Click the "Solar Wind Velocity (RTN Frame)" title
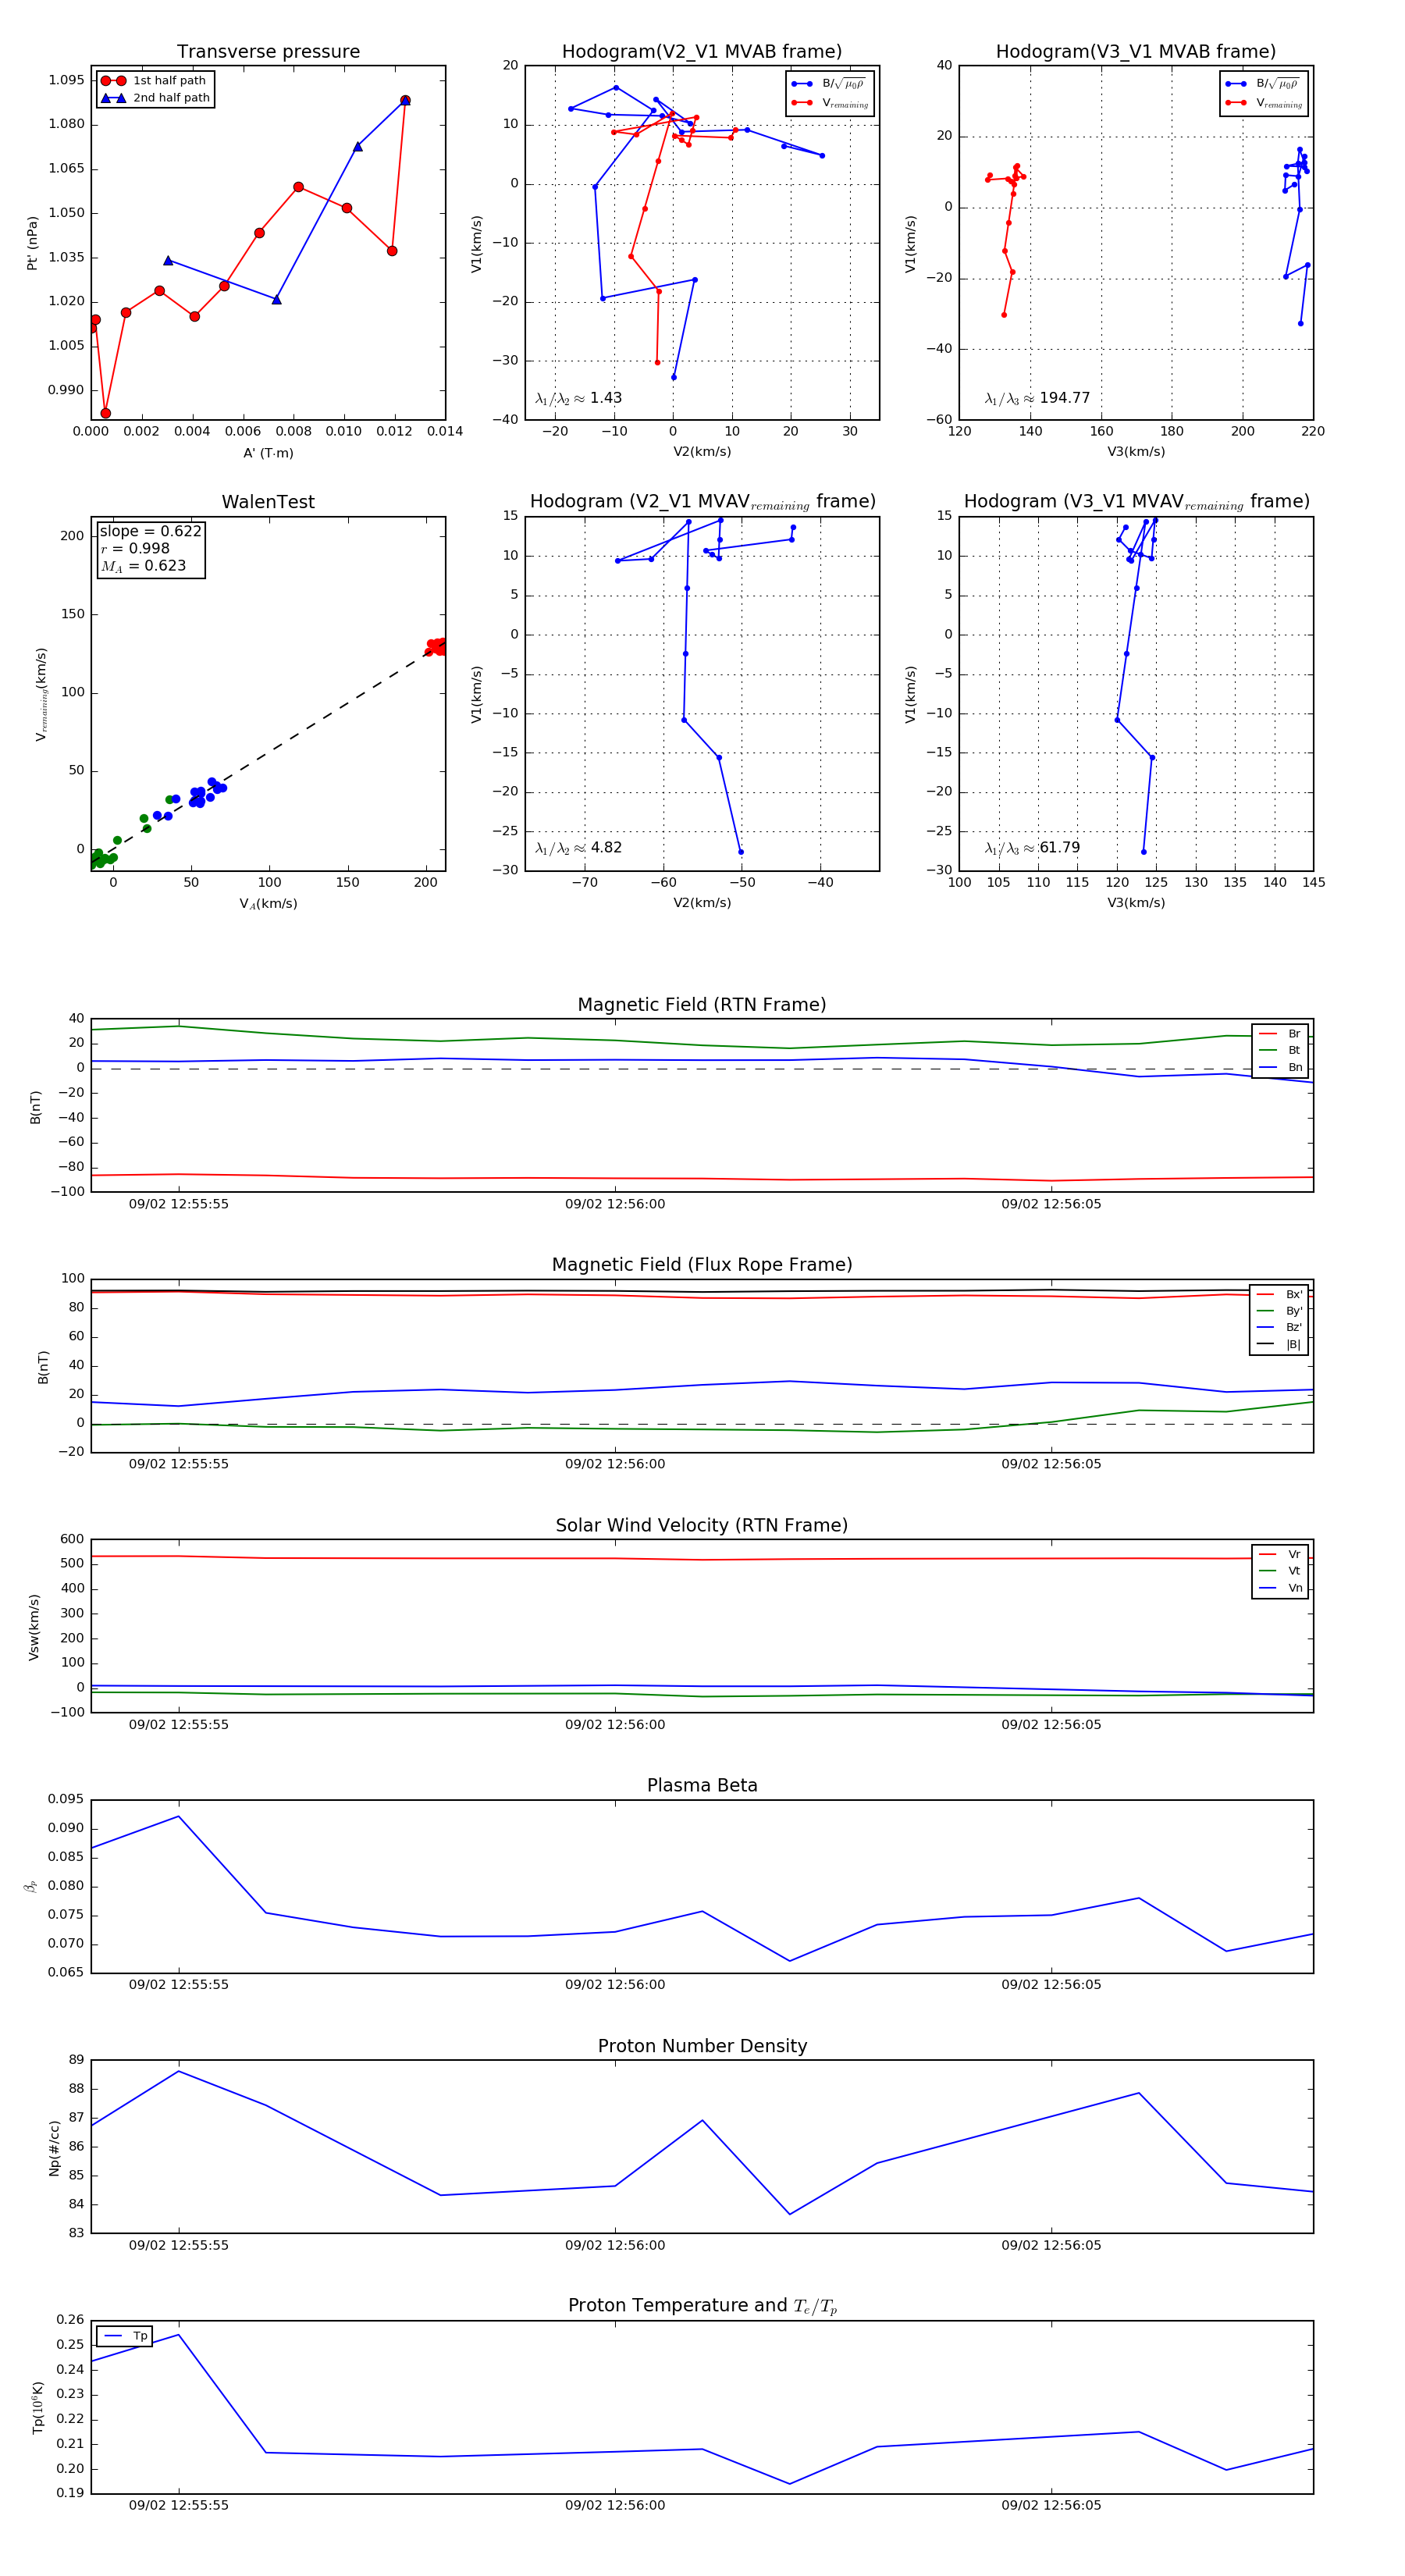This screenshot has height=2576, width=1405. pyautogui.click(x=702, y=1525)
